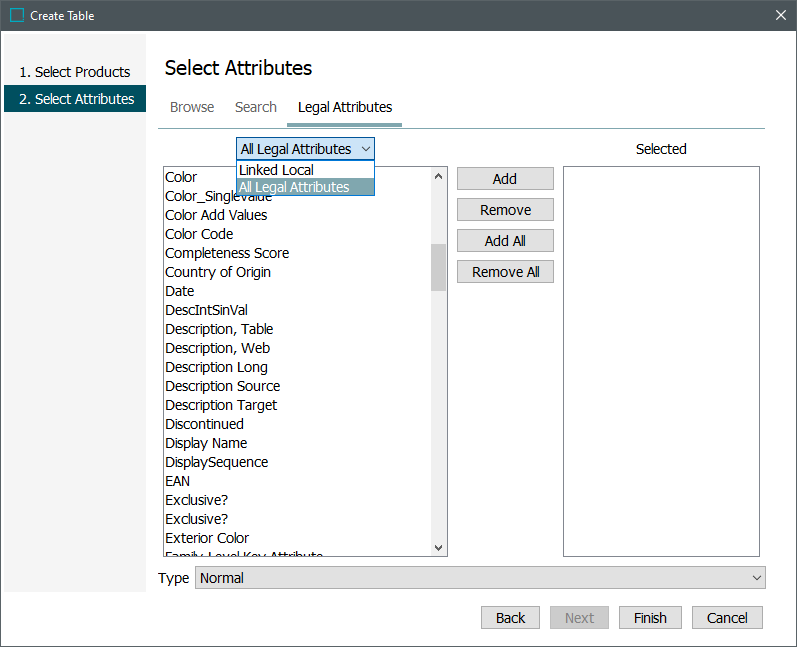Image resolution: width=797 pixels, height=647 pixels.
Task: Close the Create Table dialog
Action: pos(781,15)
